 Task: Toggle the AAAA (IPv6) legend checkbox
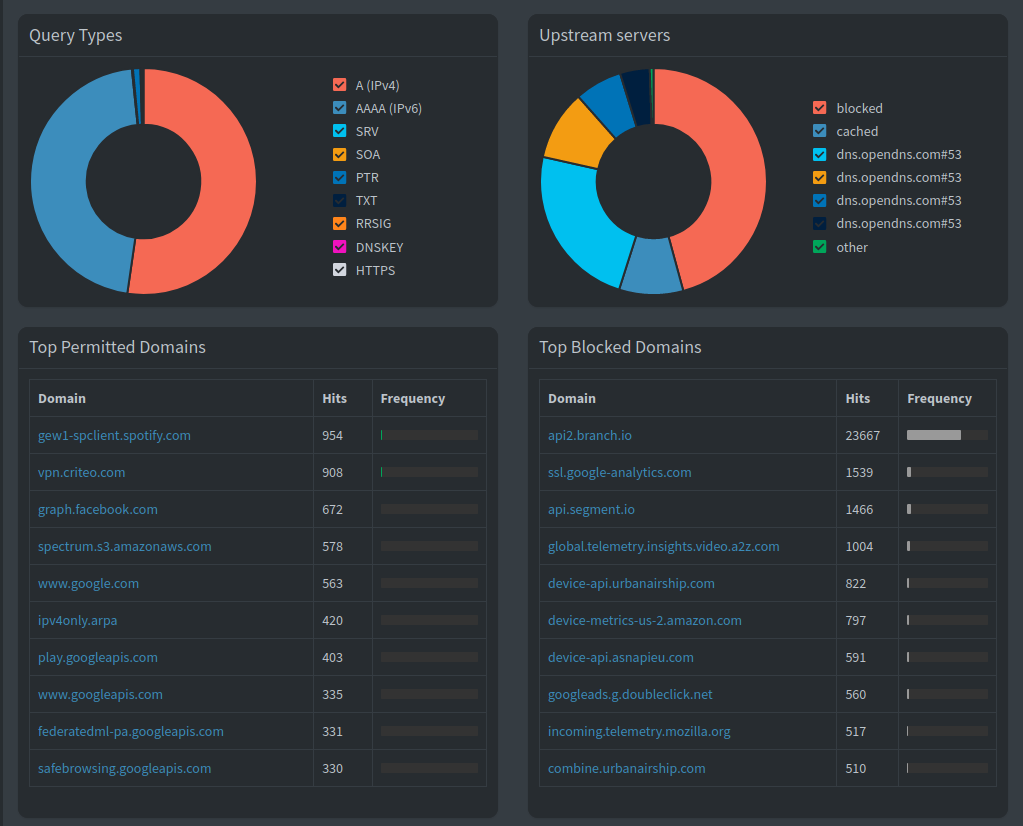(339, 108)
